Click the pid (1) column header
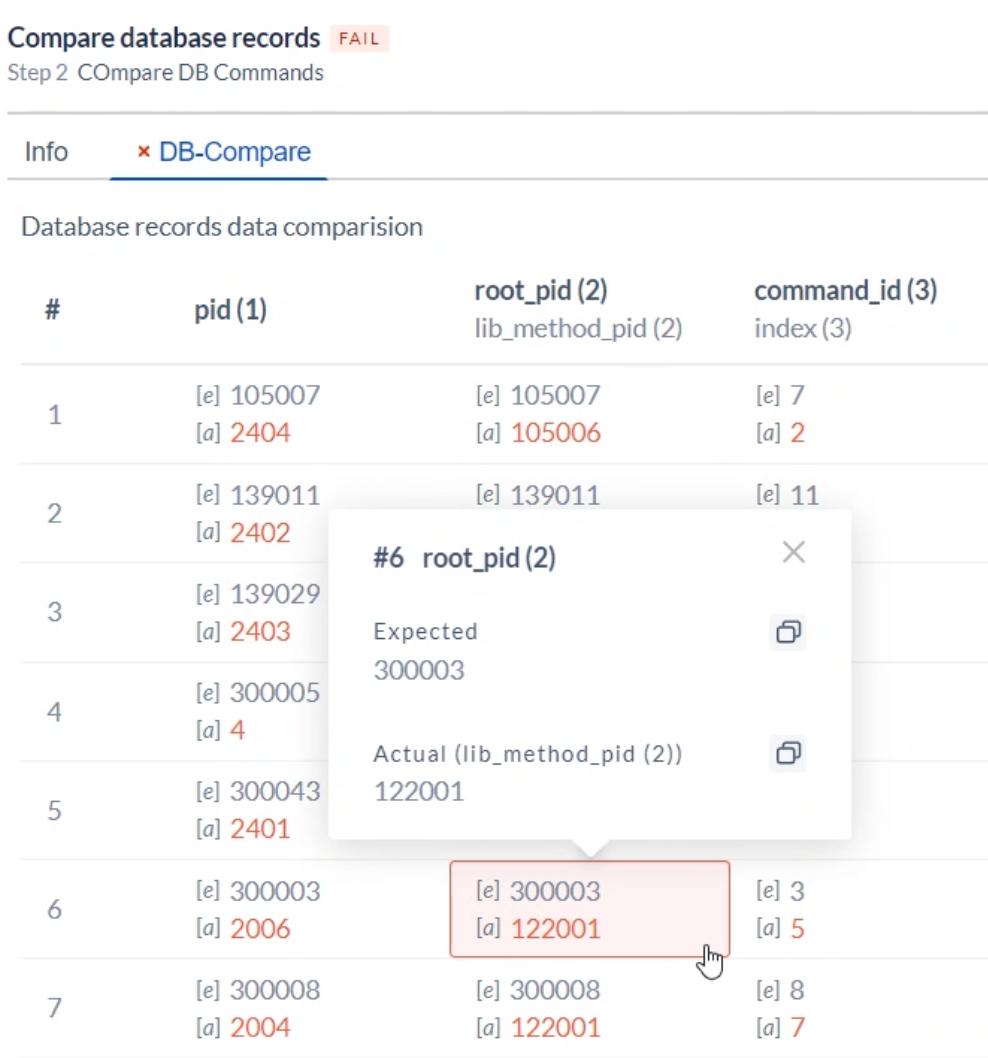 tap(231, 309)
